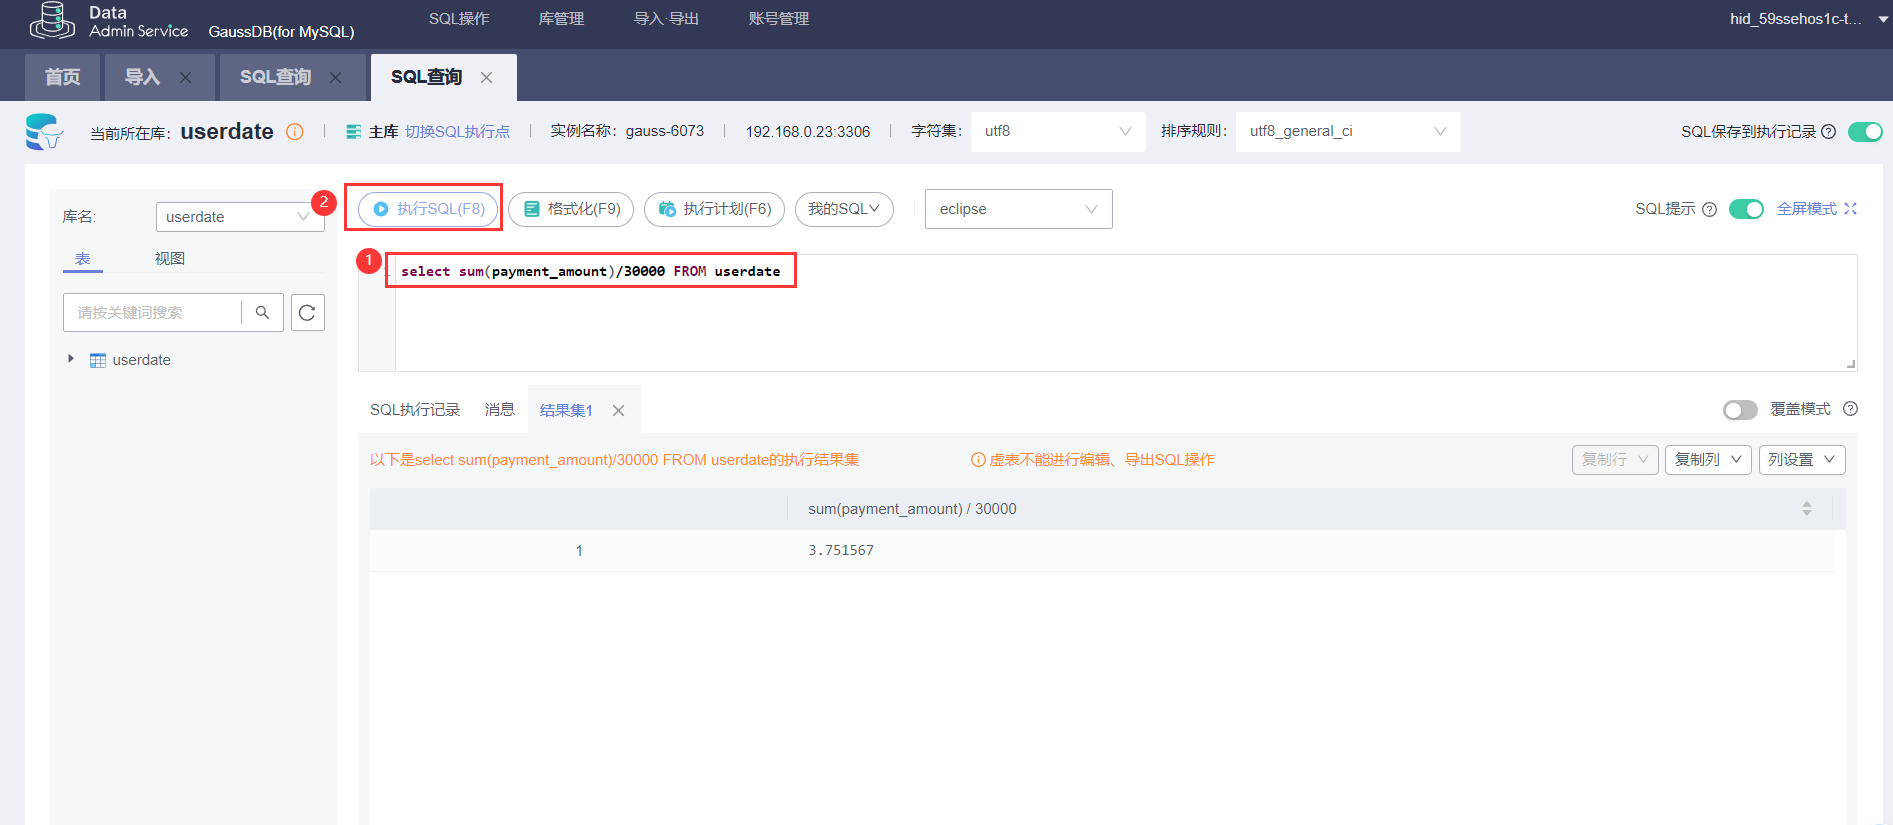Click the sum(payment_amount) / 30000 column header
This screenshot has height=825, width=1893.
point(912,509)
